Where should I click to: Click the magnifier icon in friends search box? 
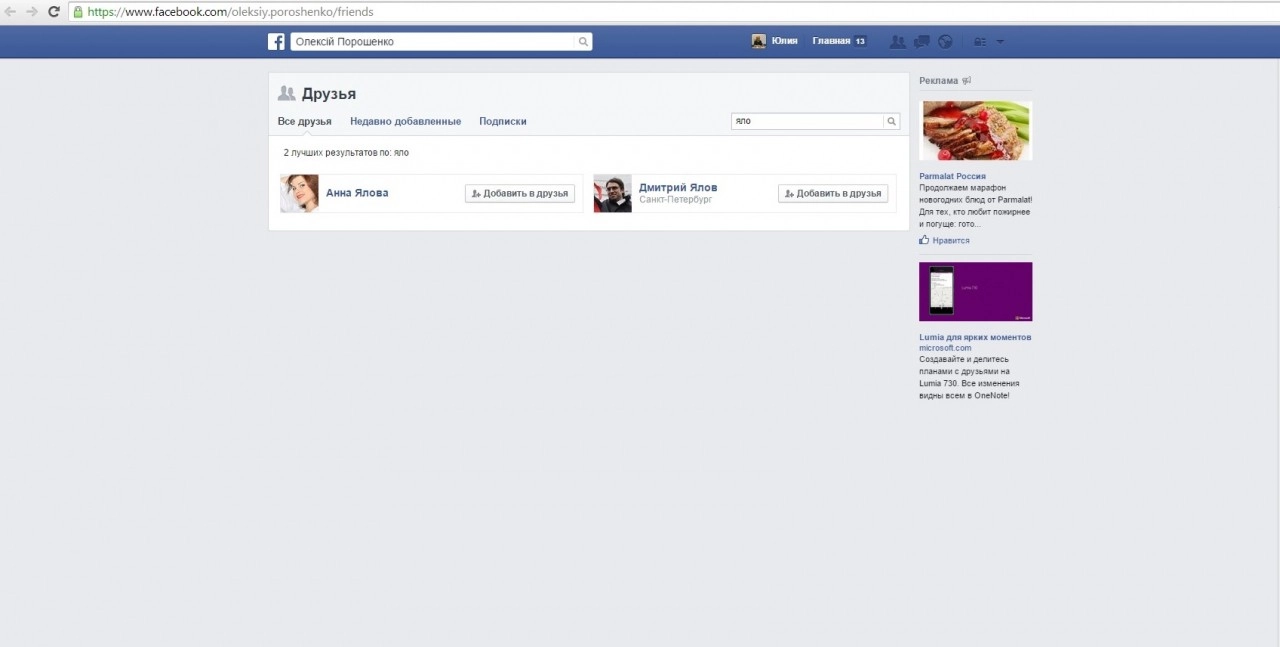pos(891,121)
